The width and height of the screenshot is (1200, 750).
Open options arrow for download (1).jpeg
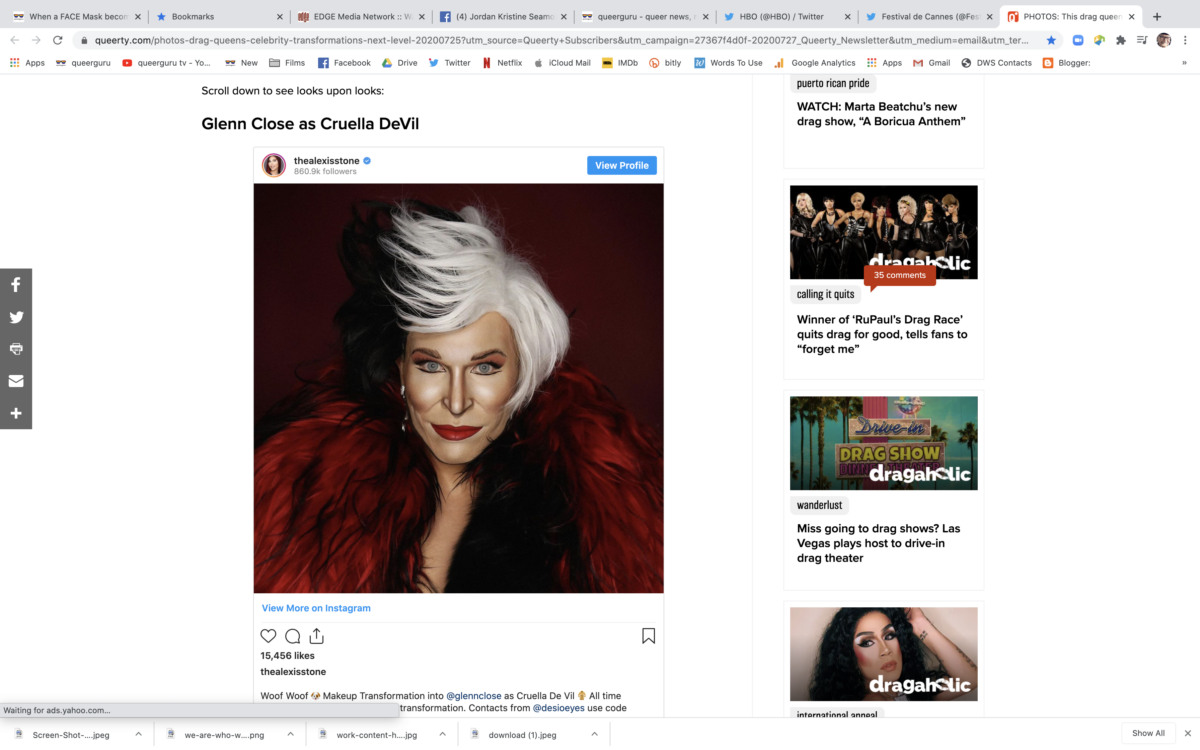point(594,734)
